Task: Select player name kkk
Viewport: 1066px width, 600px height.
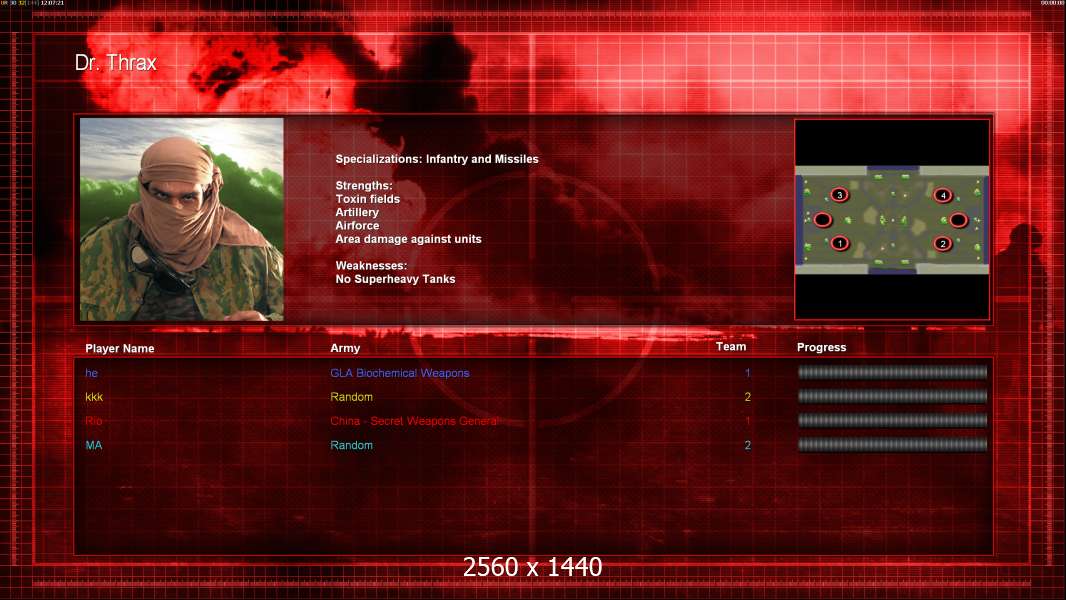Action: [x=94, y=397]
